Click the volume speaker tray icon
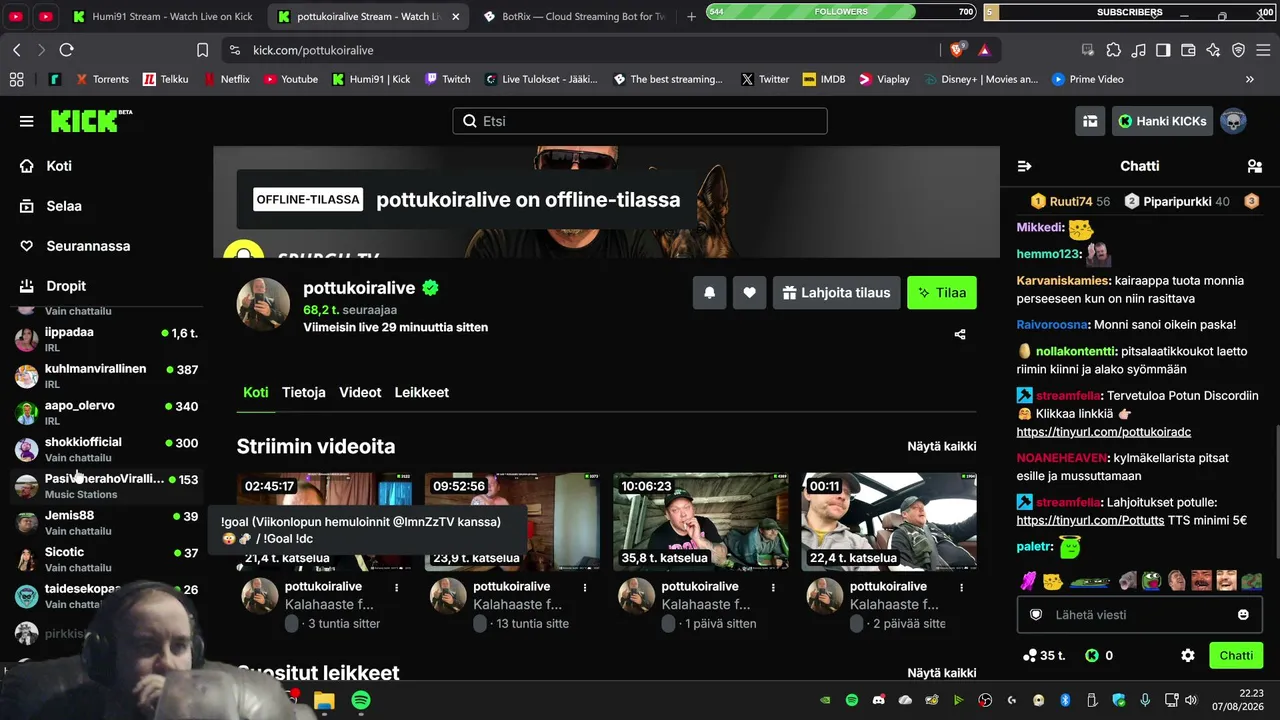Viewport: 1280px width, 720px height. [1191, 700]
